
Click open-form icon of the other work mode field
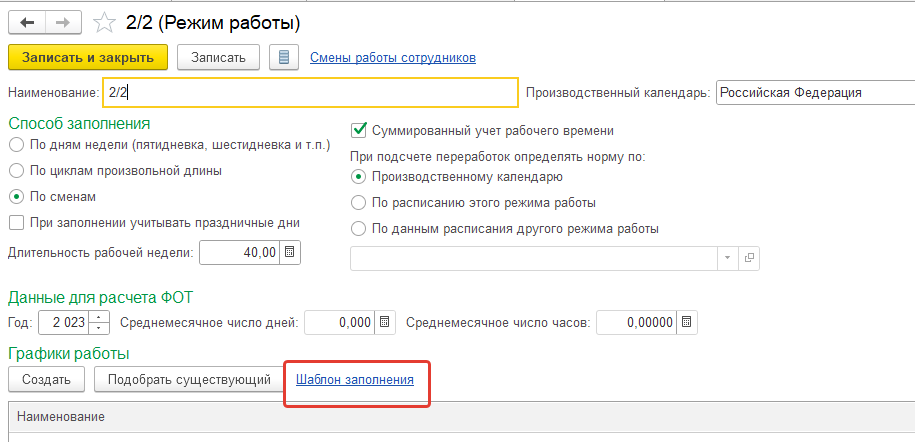pyautogui.click(x=749, y=257)
